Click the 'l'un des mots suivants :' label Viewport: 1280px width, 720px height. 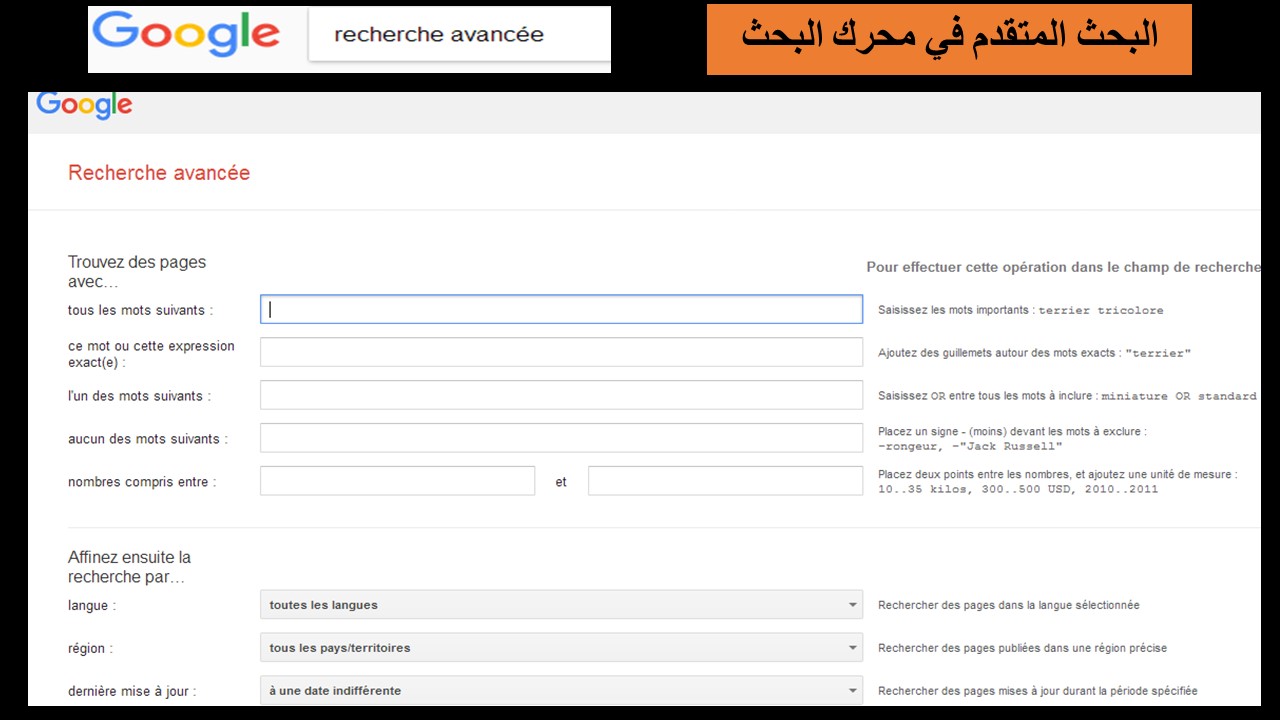(x=139, y=396)
